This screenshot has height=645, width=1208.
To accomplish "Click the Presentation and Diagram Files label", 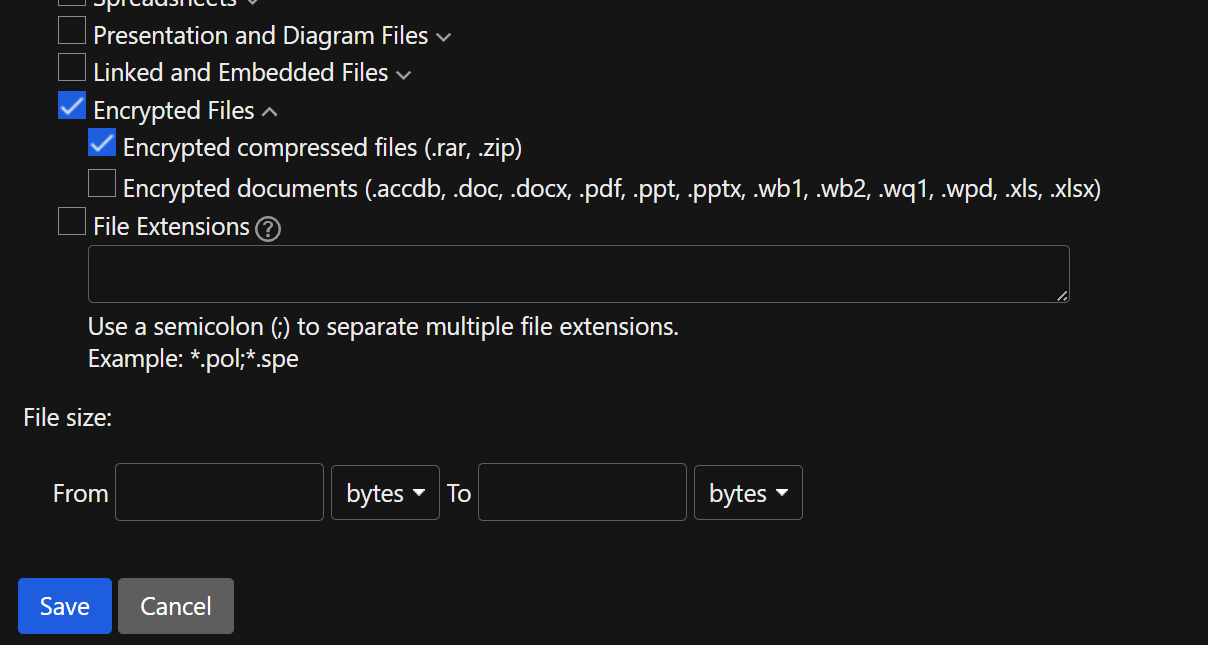I will click(261, 36).
